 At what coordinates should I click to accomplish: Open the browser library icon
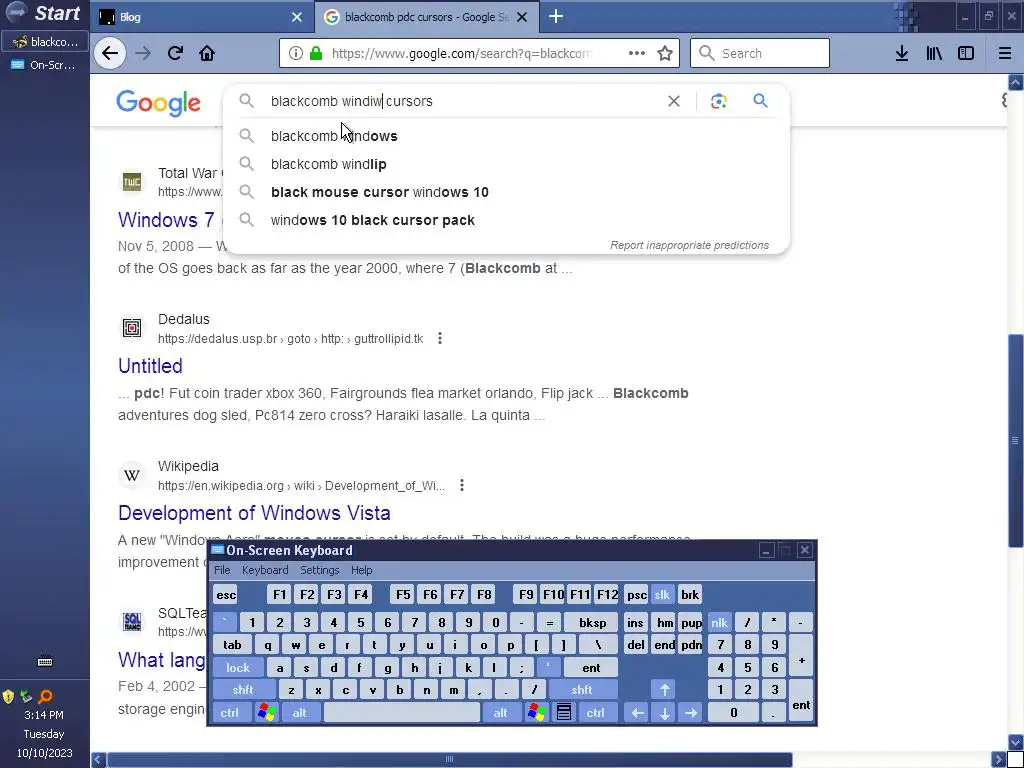click(934, 53)
